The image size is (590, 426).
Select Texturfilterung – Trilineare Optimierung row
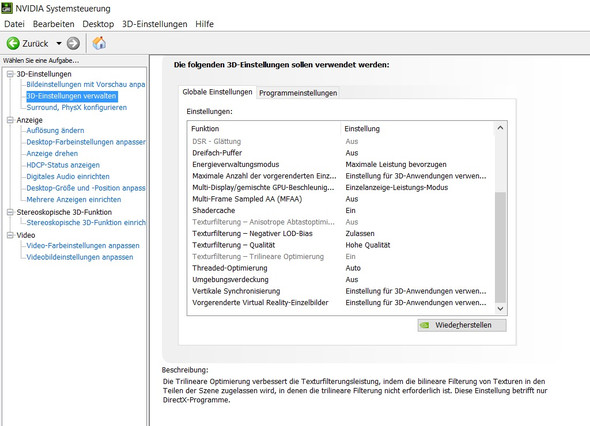click(341, 256)
